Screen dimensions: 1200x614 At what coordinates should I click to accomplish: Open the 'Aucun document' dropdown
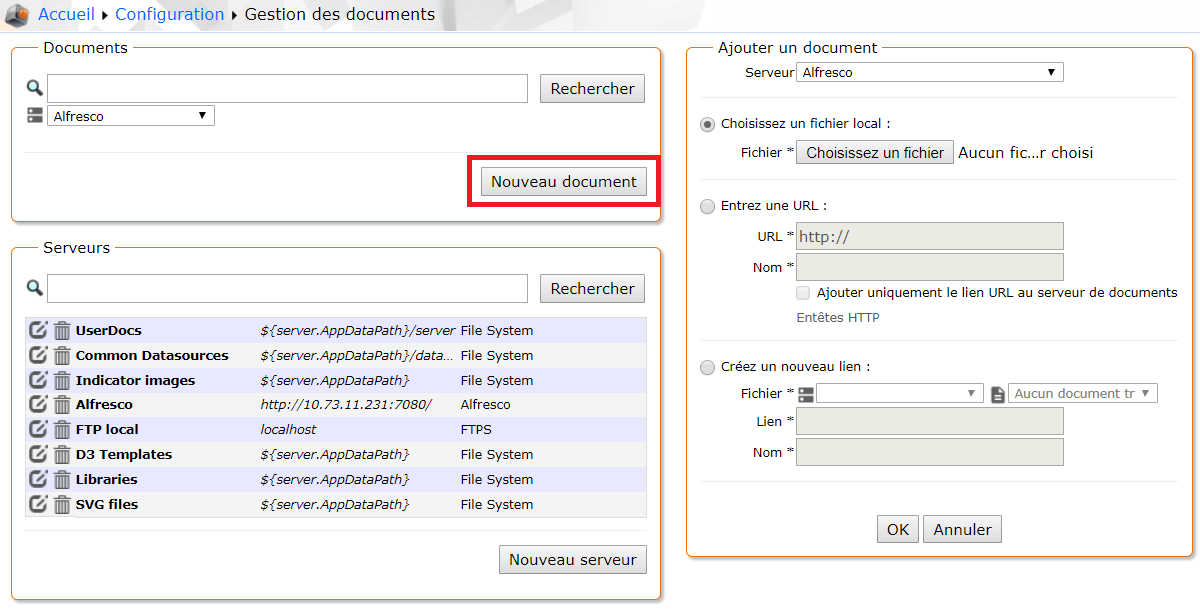click(1082, 394)
